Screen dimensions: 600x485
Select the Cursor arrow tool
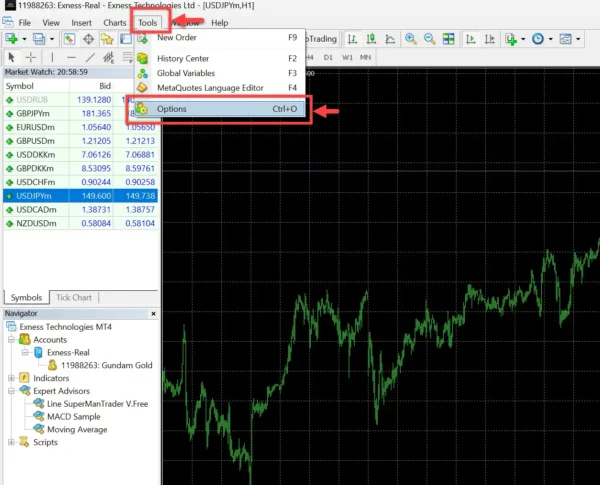coord(11,57)
